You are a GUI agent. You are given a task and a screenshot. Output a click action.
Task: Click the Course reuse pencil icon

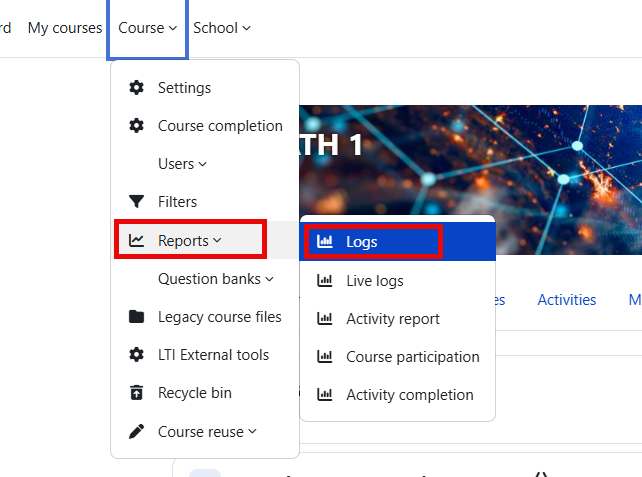(137, 432)
